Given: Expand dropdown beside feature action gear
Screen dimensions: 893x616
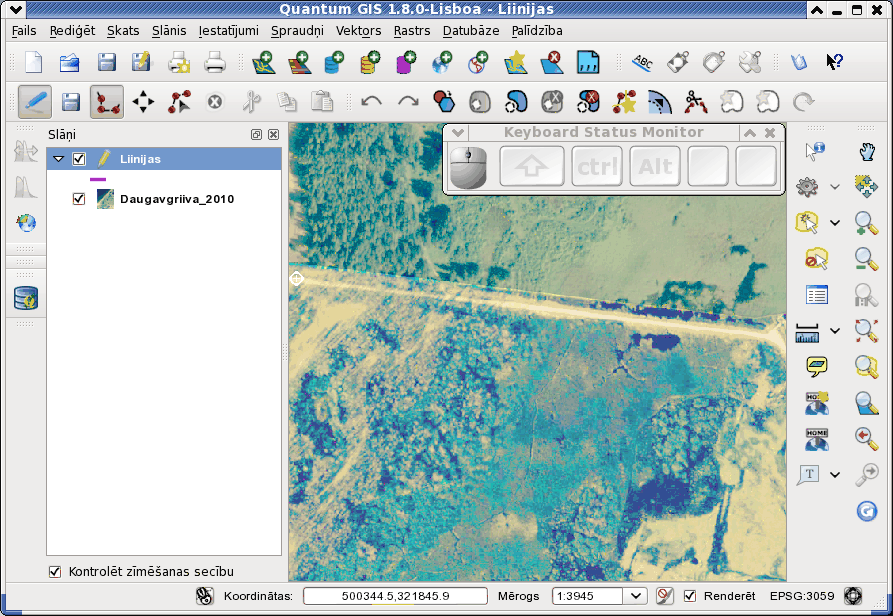Looking at the screenshot, I should coord(835,187).
